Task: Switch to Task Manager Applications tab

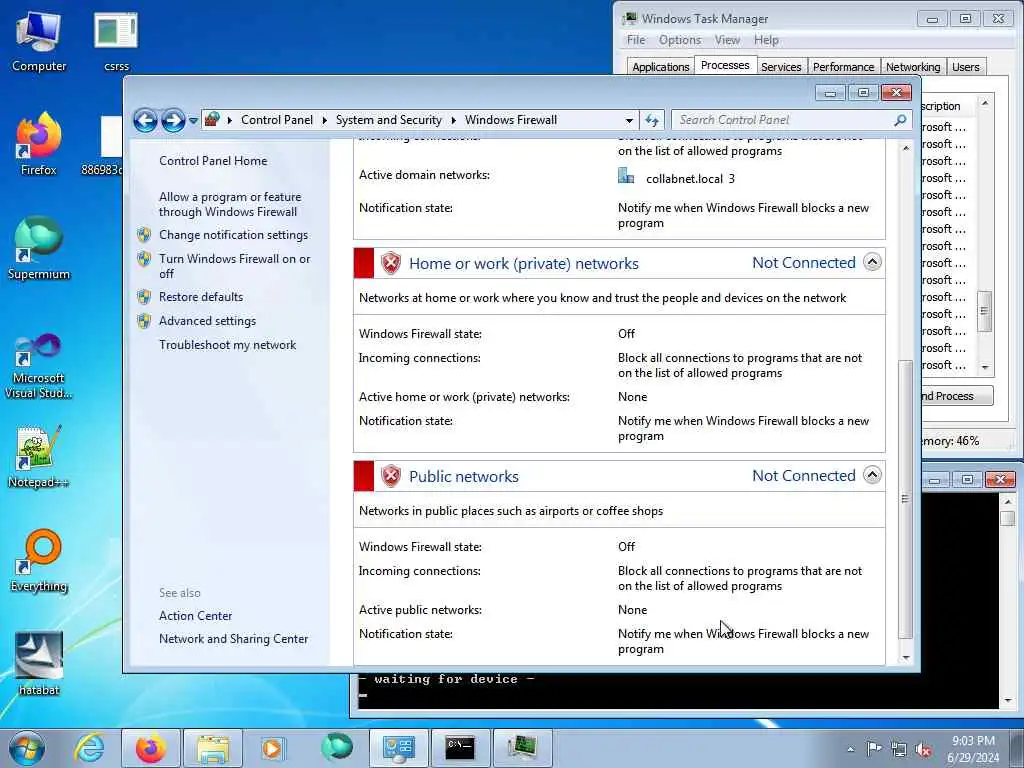Action: coord(660,67)
